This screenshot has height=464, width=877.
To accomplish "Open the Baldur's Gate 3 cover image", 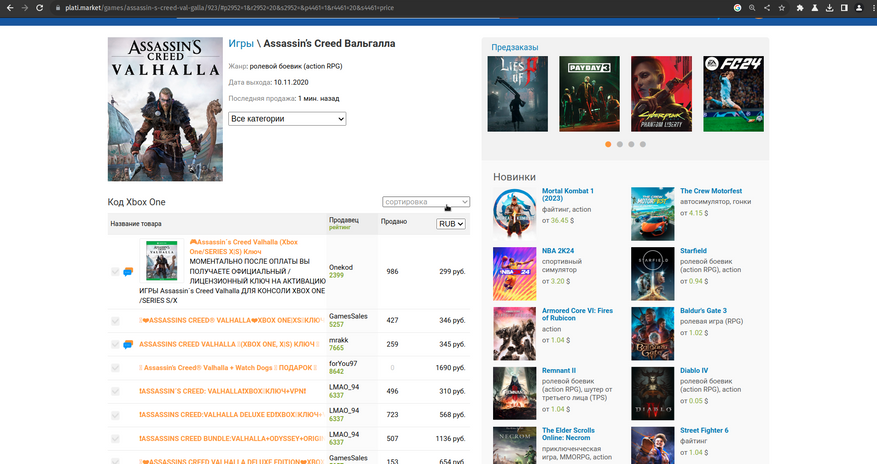I will 653,334.
